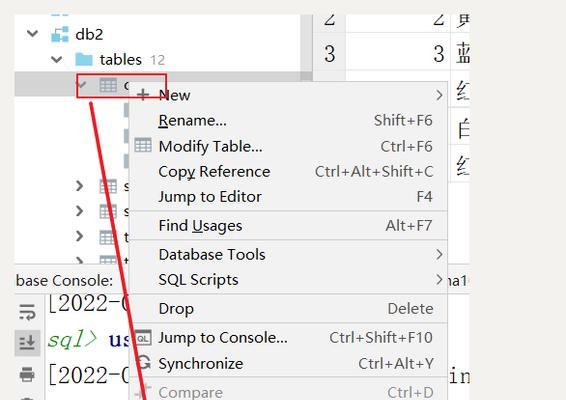Click the print icon in console gutter
Viewport: 566px width, 400px height.
click(x=27, y=374)
